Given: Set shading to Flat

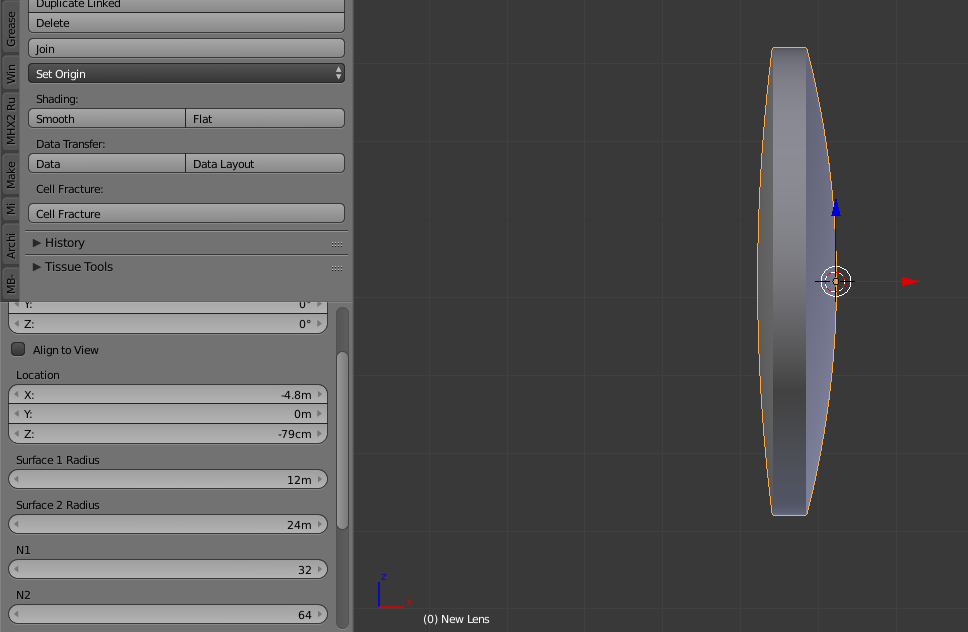Looking at the screenshot, I should (x=265, y=119).
